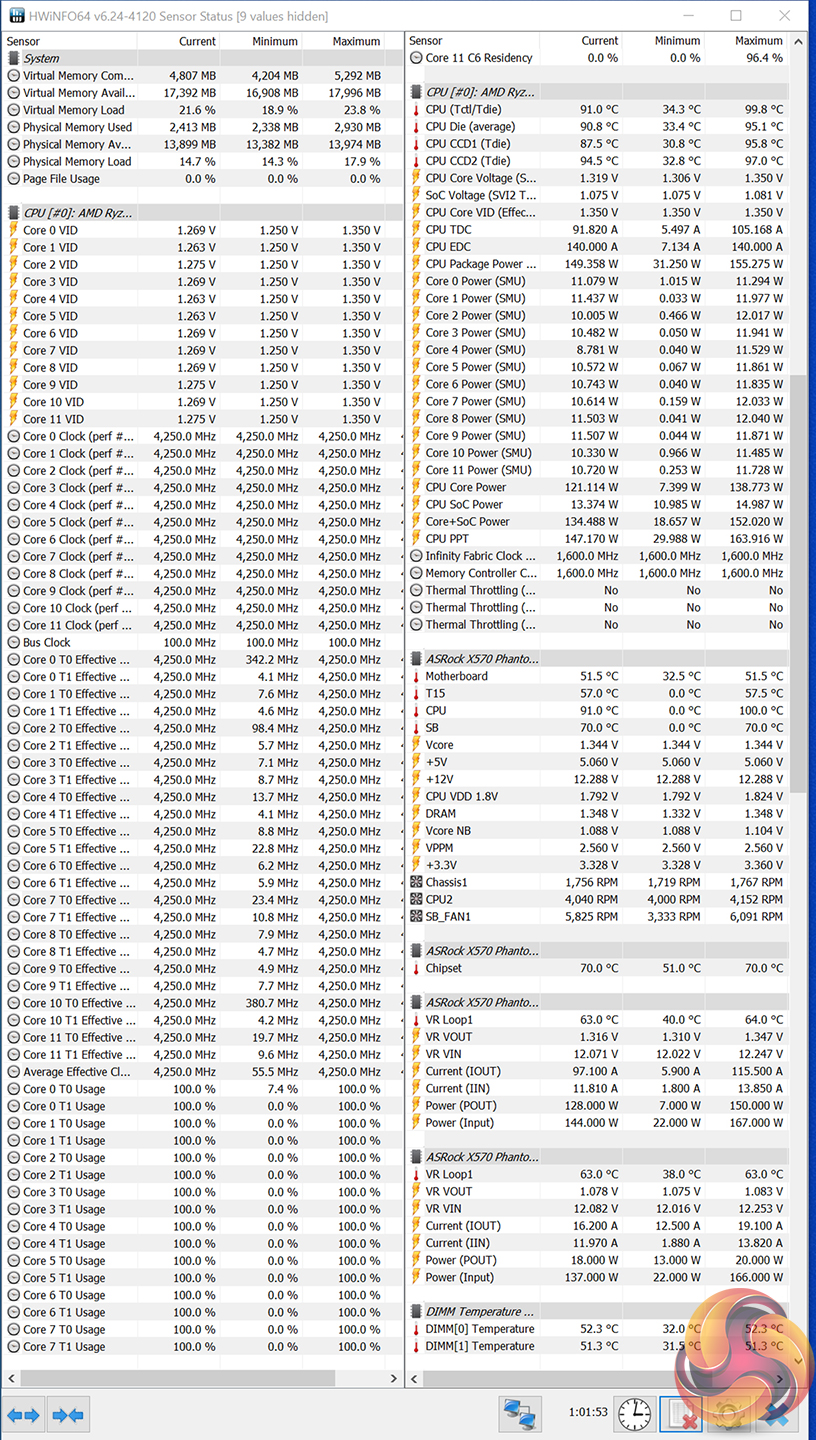The image size is (816, 1440).
Task: Click the vertical scrollbar up arrow
Action: pyautogui.click(x=797, y=41)
